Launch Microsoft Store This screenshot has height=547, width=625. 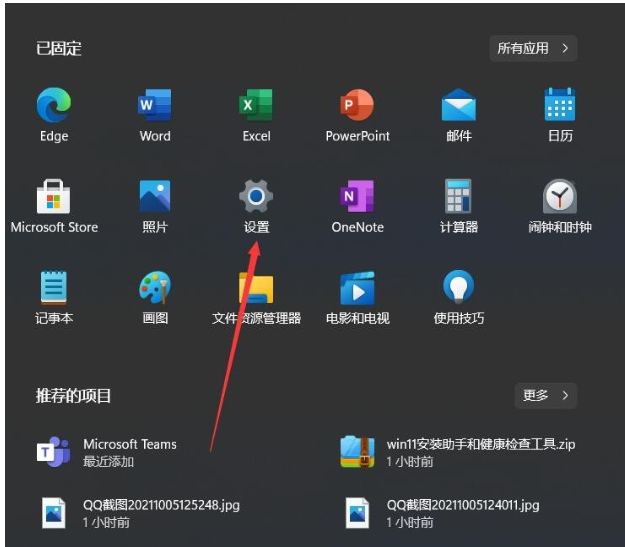tap(54, 196)
